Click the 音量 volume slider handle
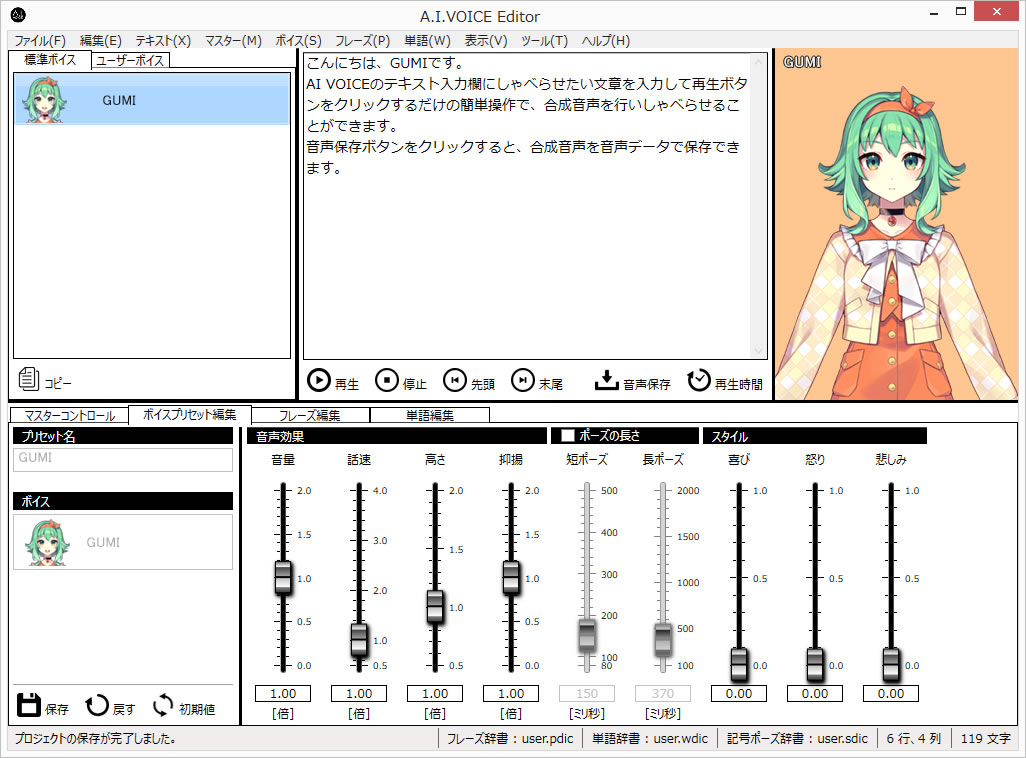 click(x=283, y=578)
